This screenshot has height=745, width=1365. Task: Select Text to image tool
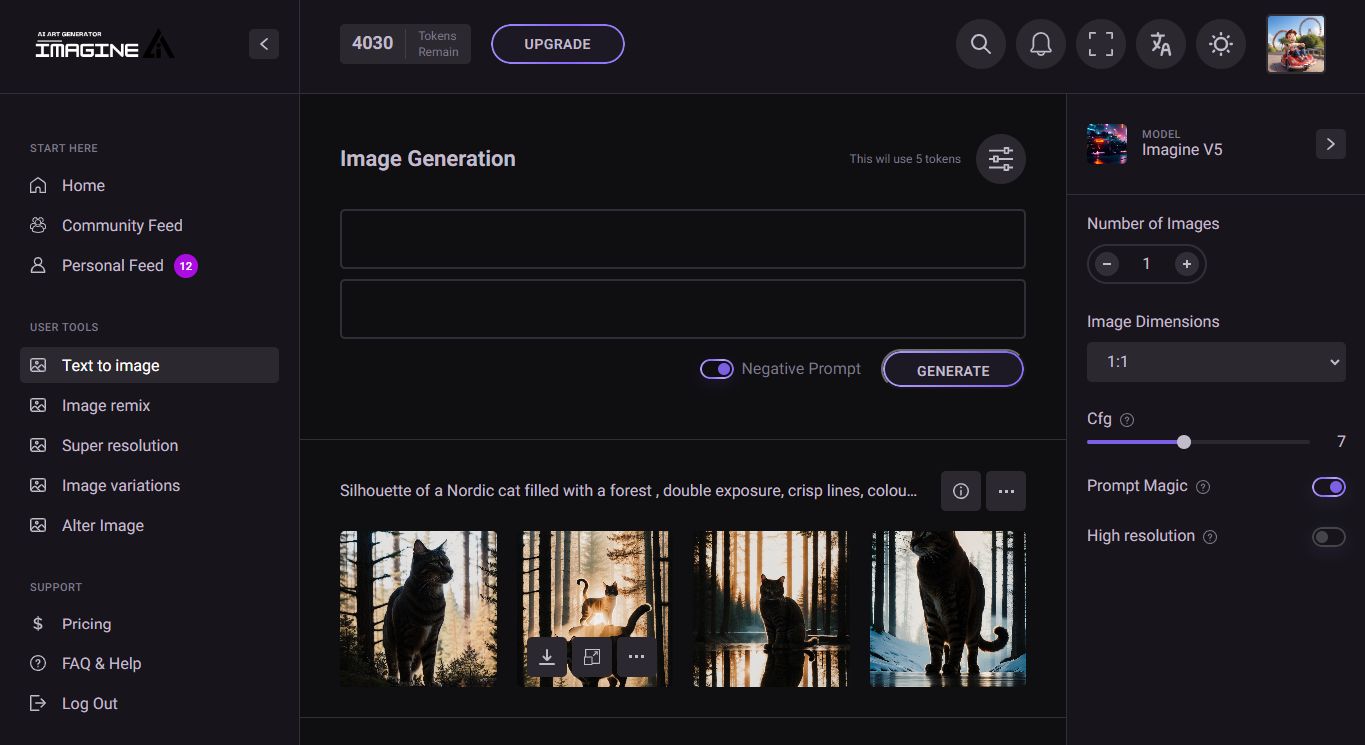[x=149, y=365]
